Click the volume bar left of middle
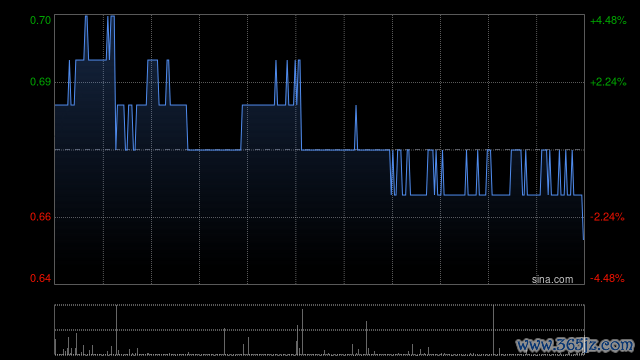Image resolution: width=640 pixels, height=360 pixels. [224, 342]
